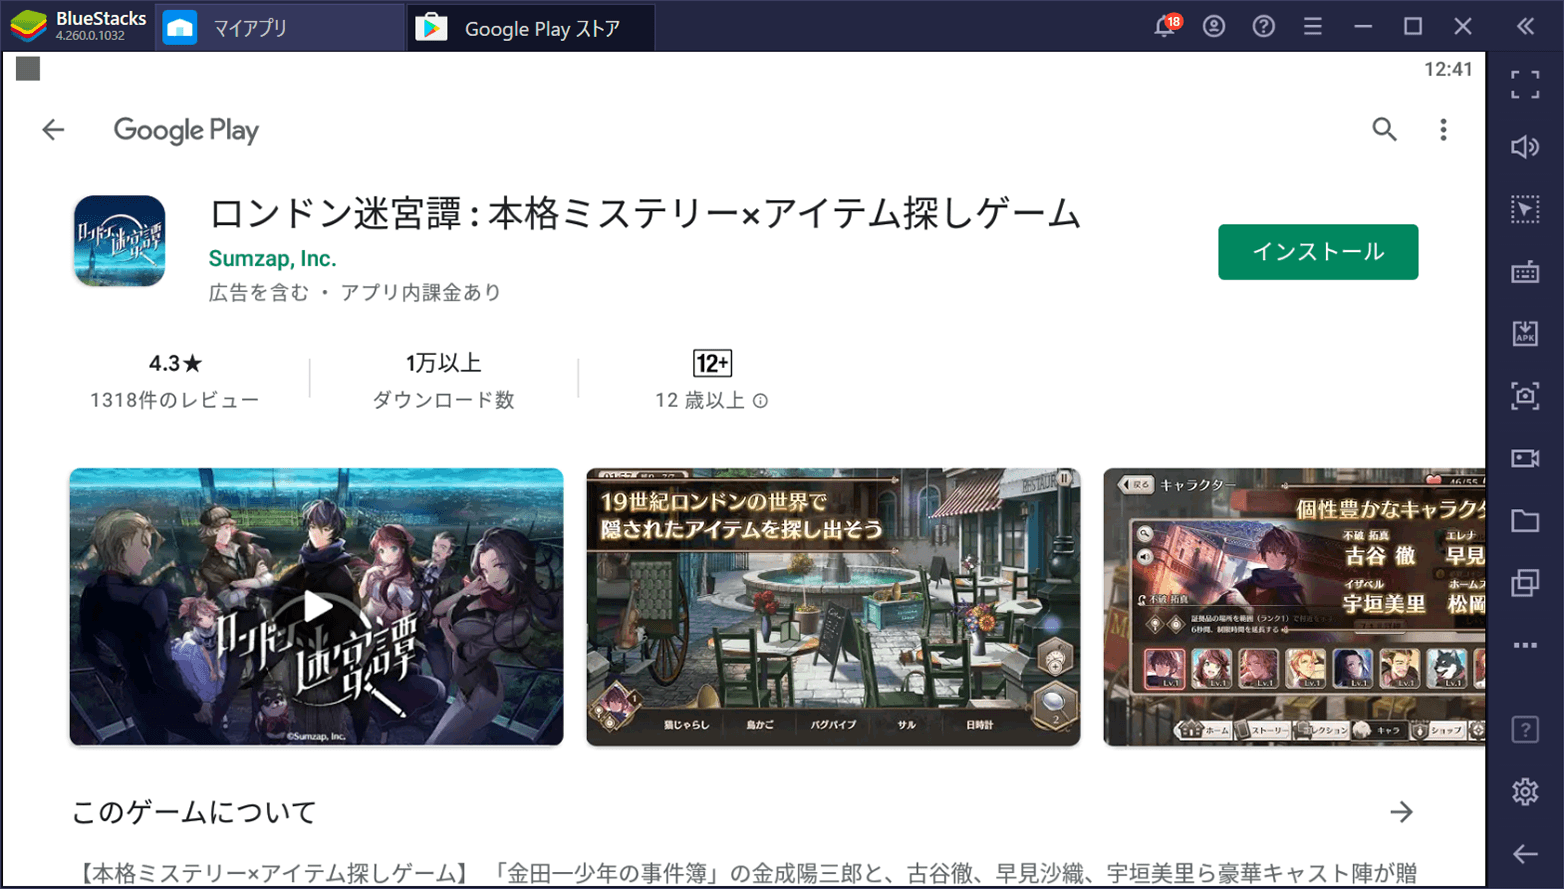The image size is (1564, 889).
Task: Open the 19世紀ロンドン screenshot thumbnail
Action: (x=833, y=606)
